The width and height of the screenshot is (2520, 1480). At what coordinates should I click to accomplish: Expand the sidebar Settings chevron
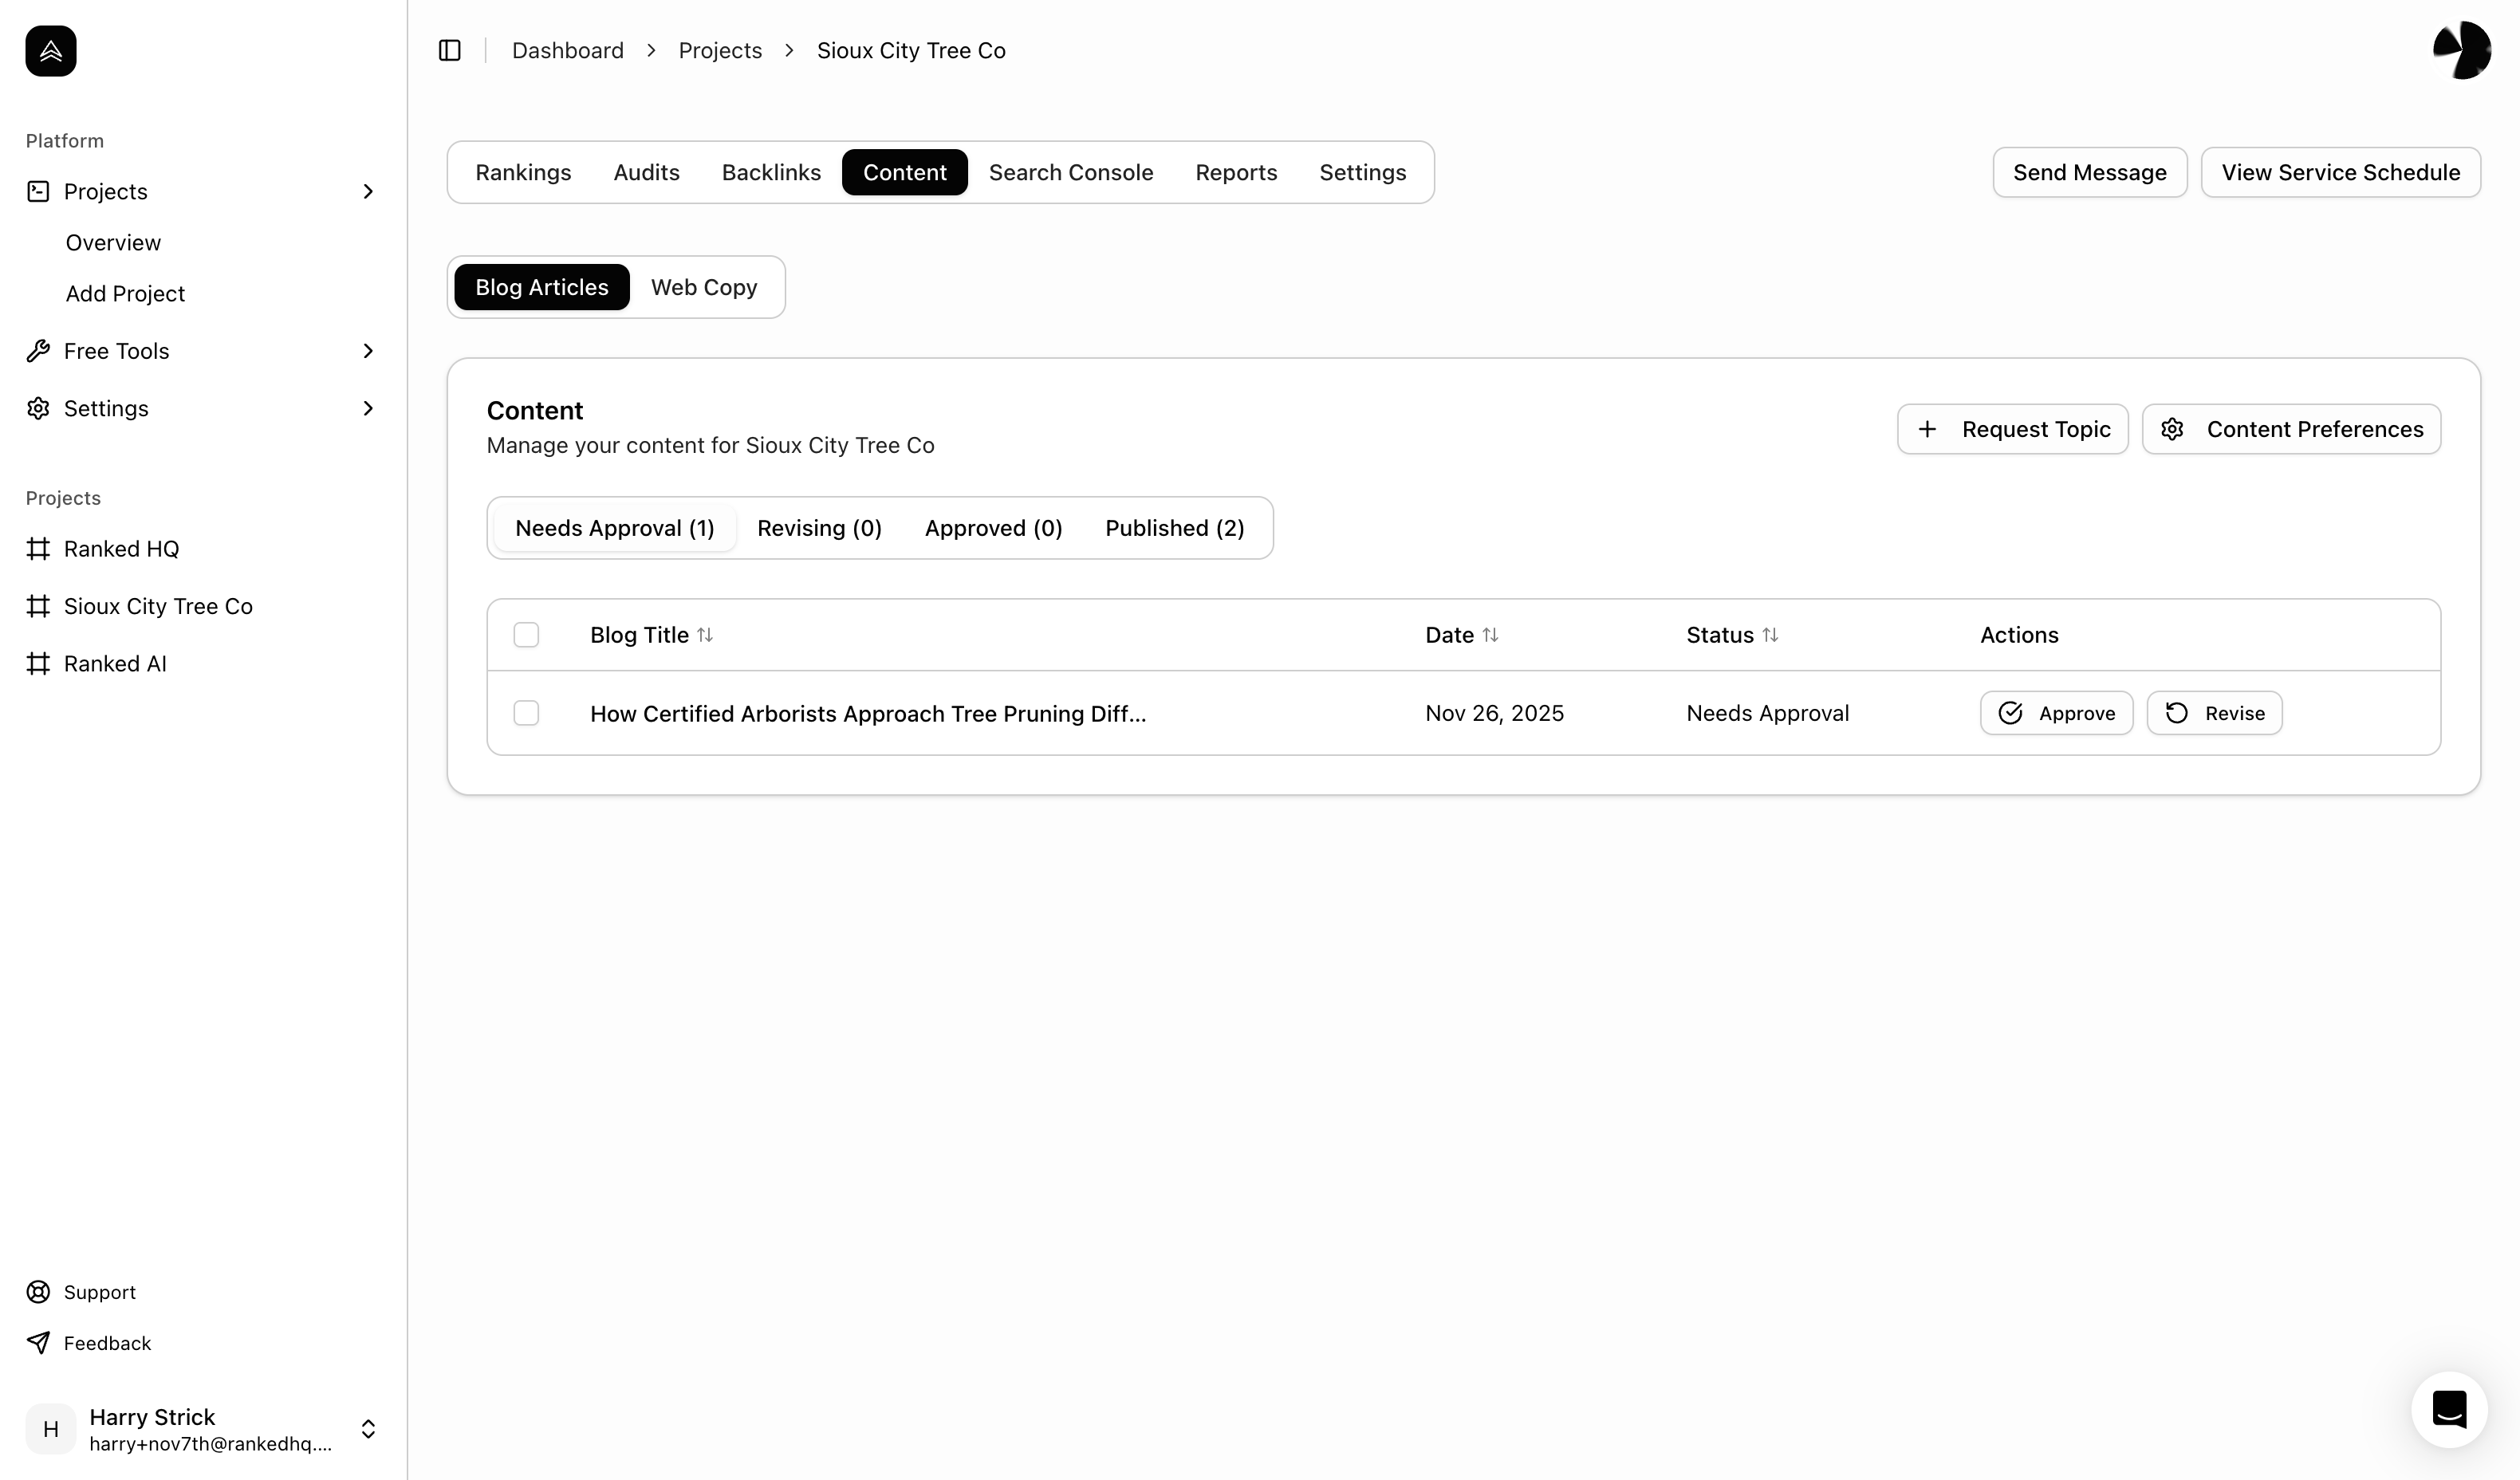(x=368, y=408)
